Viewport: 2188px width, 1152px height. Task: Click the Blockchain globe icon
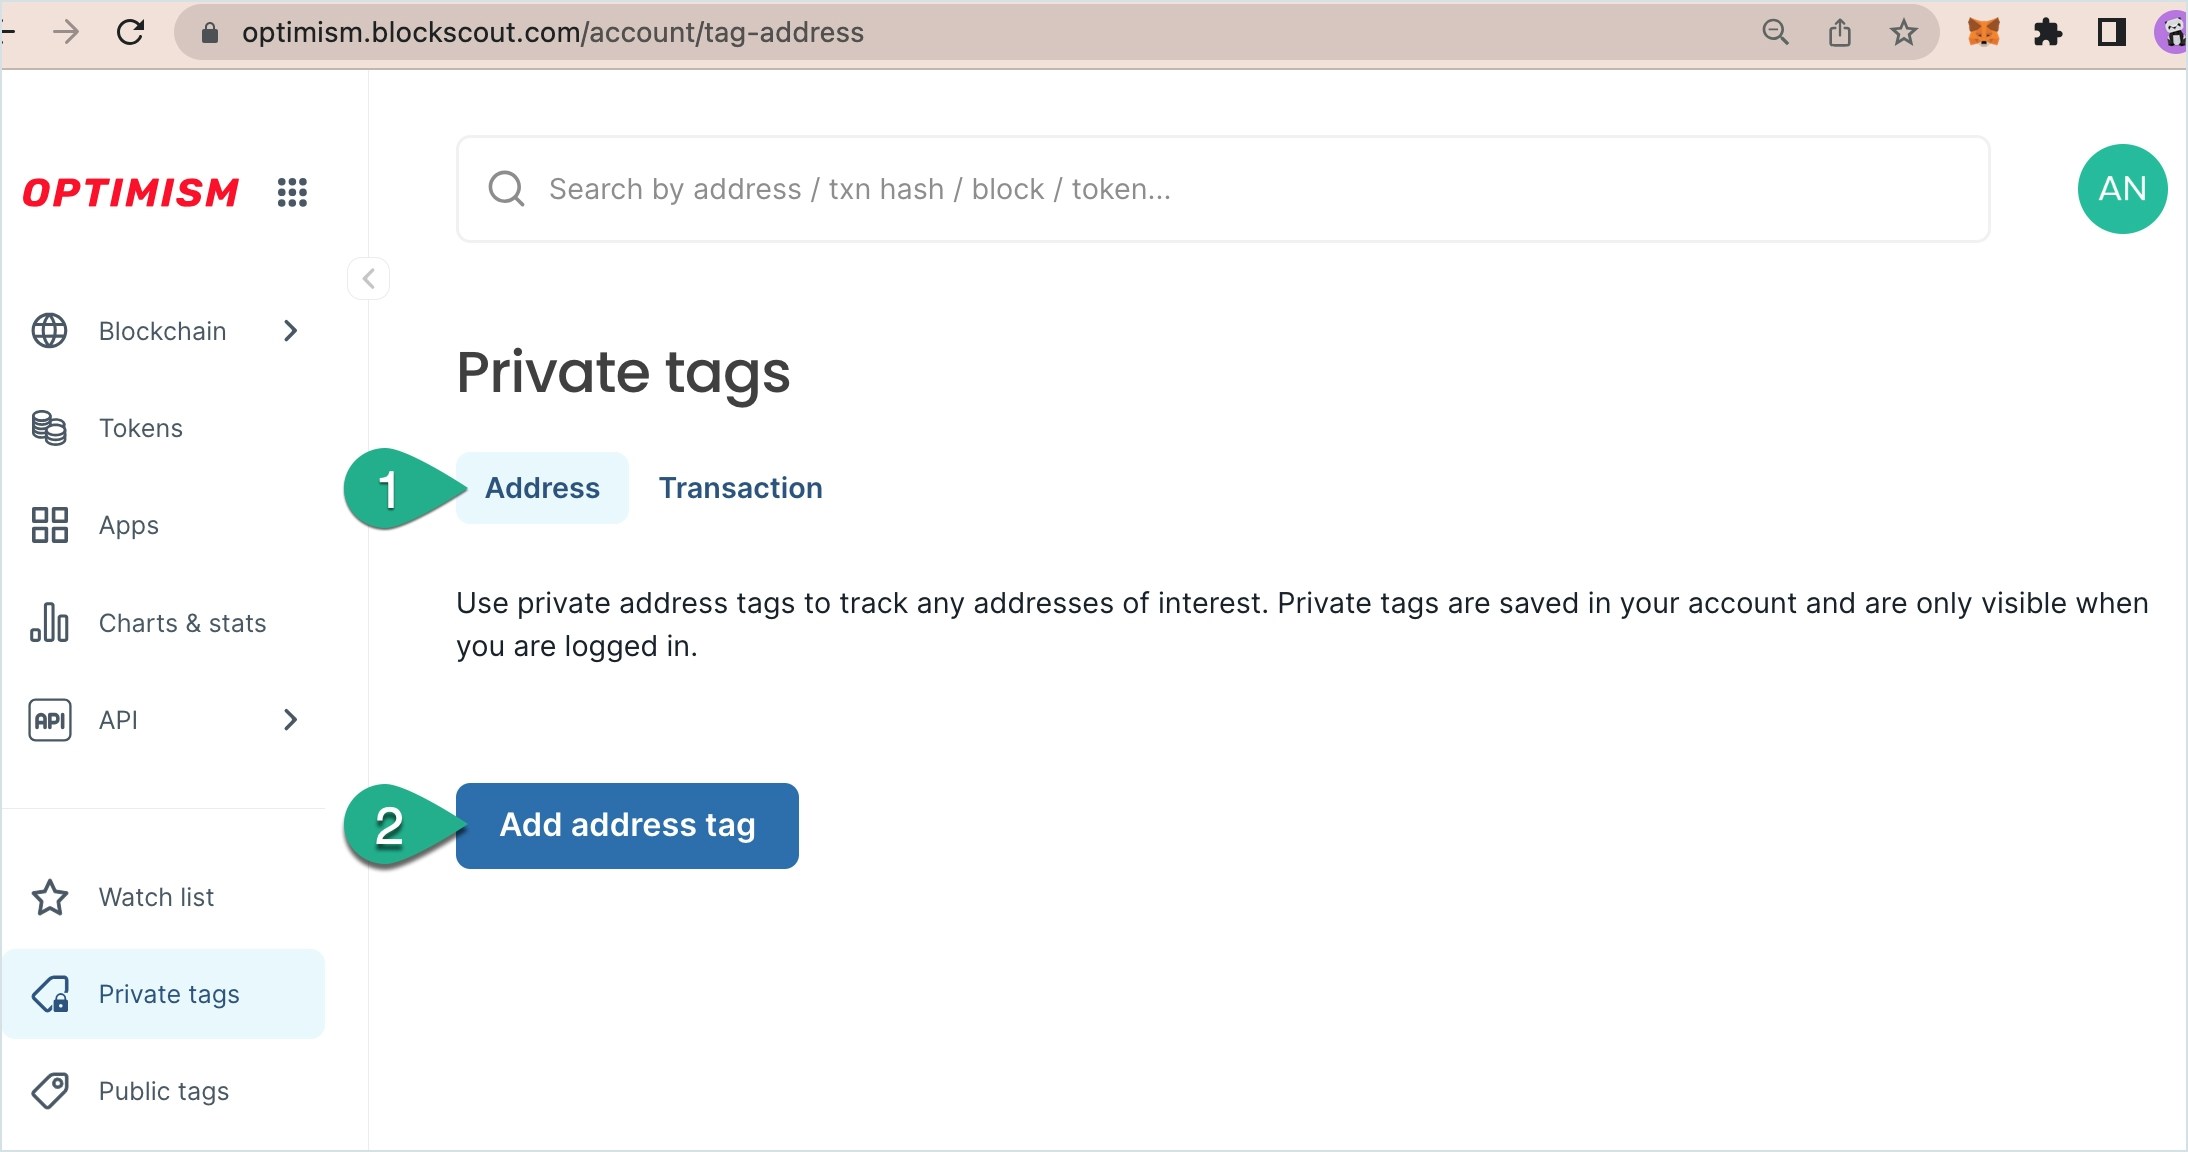[x=49, y=331]
